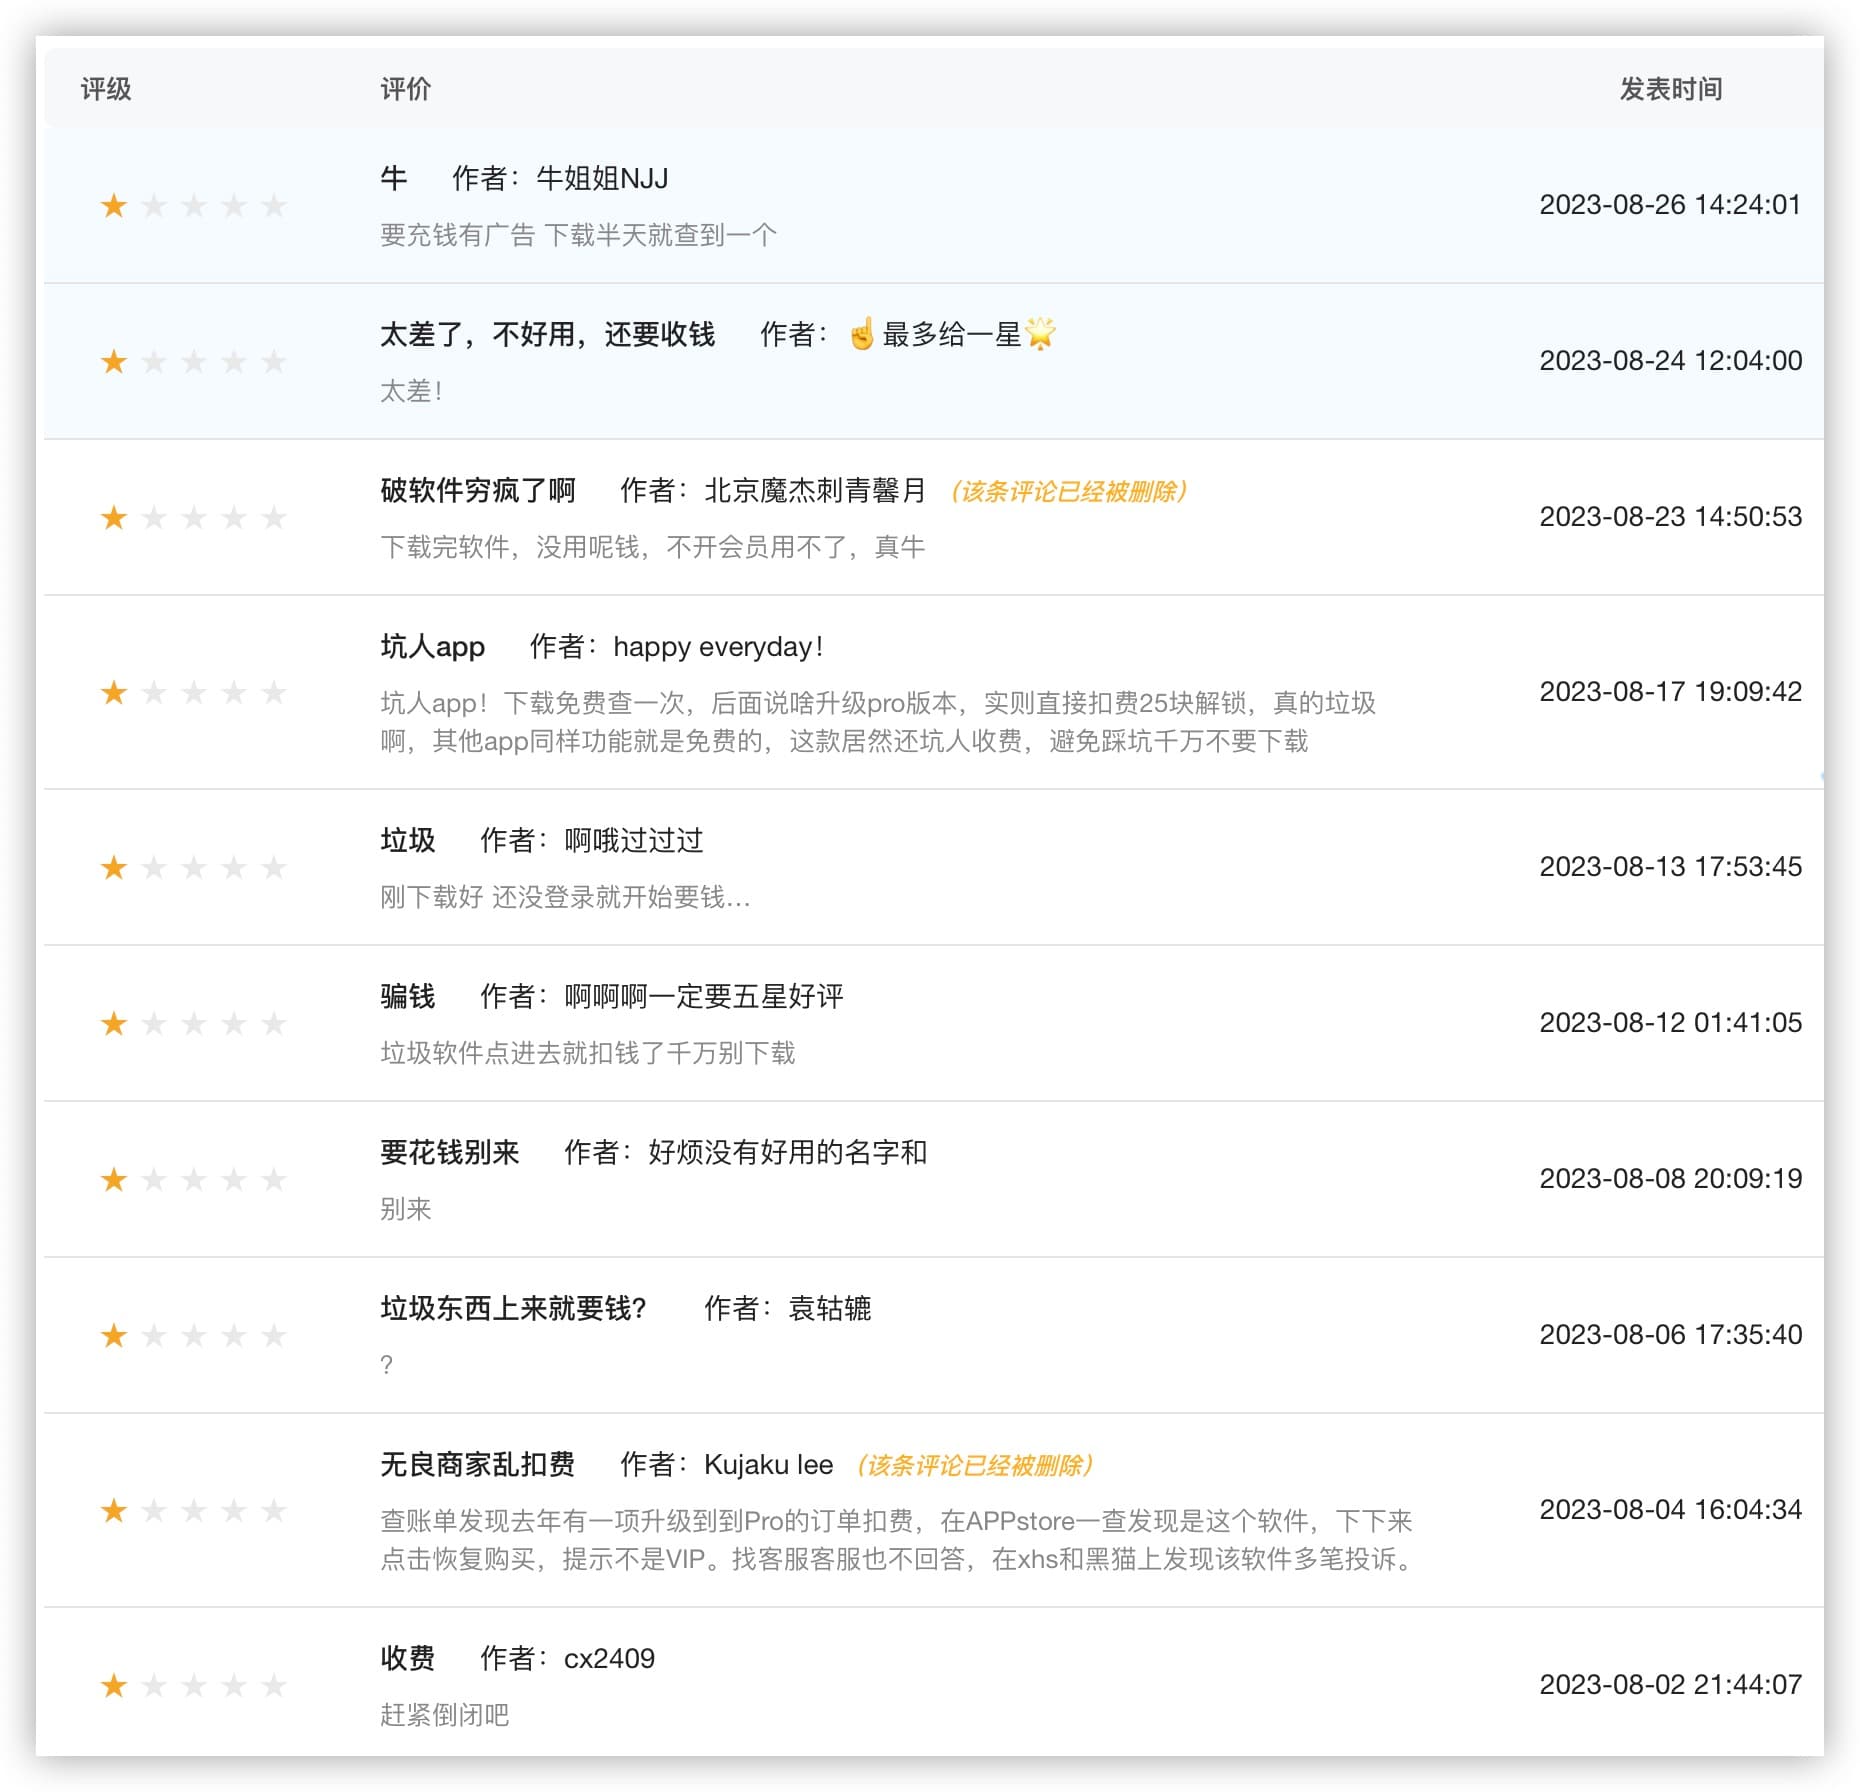Click timestamp 2023-08-04 16:04:34

coord(1671,1510)
